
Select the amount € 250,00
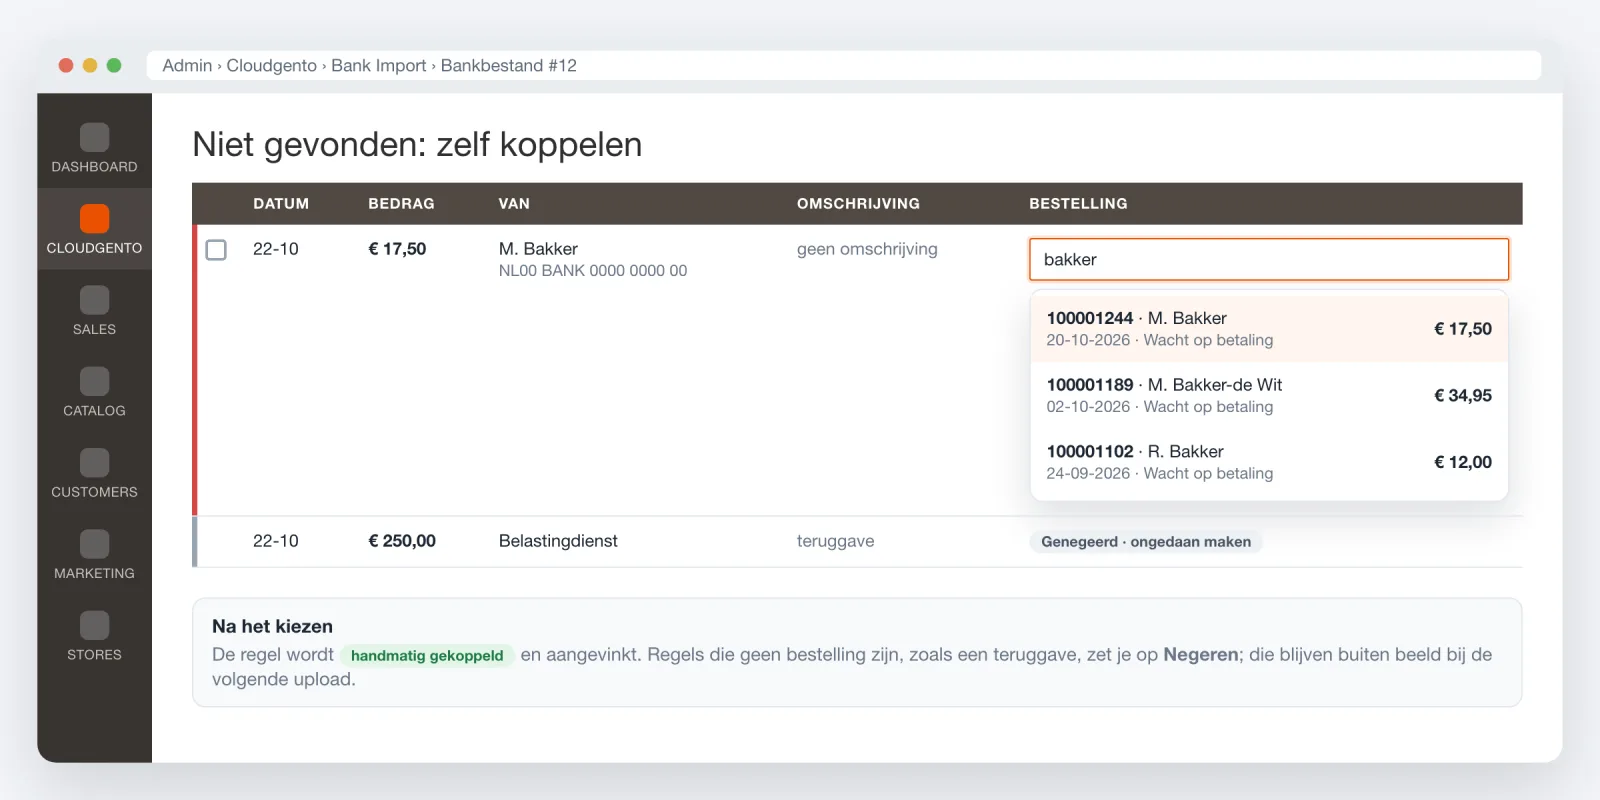pos(402,541)
